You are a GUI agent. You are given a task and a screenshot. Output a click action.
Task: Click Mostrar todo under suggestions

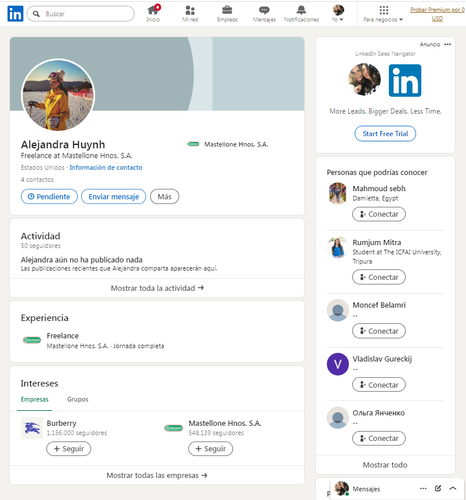(x=385, y=465)
